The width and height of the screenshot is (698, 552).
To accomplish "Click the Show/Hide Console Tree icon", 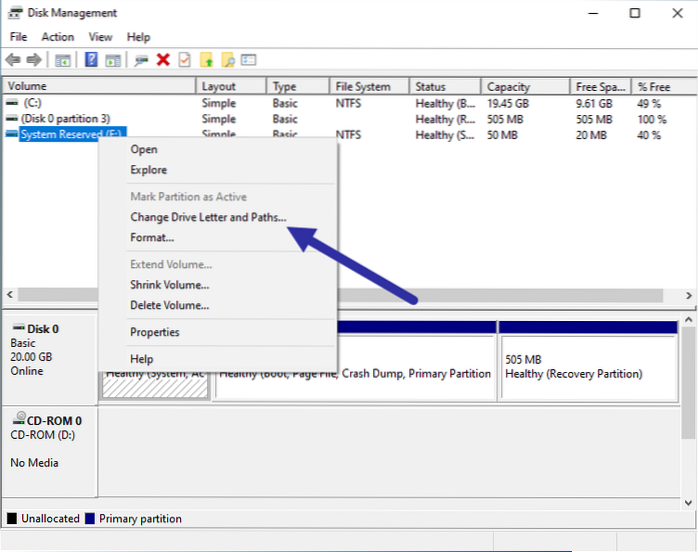I will coord(62,60).
